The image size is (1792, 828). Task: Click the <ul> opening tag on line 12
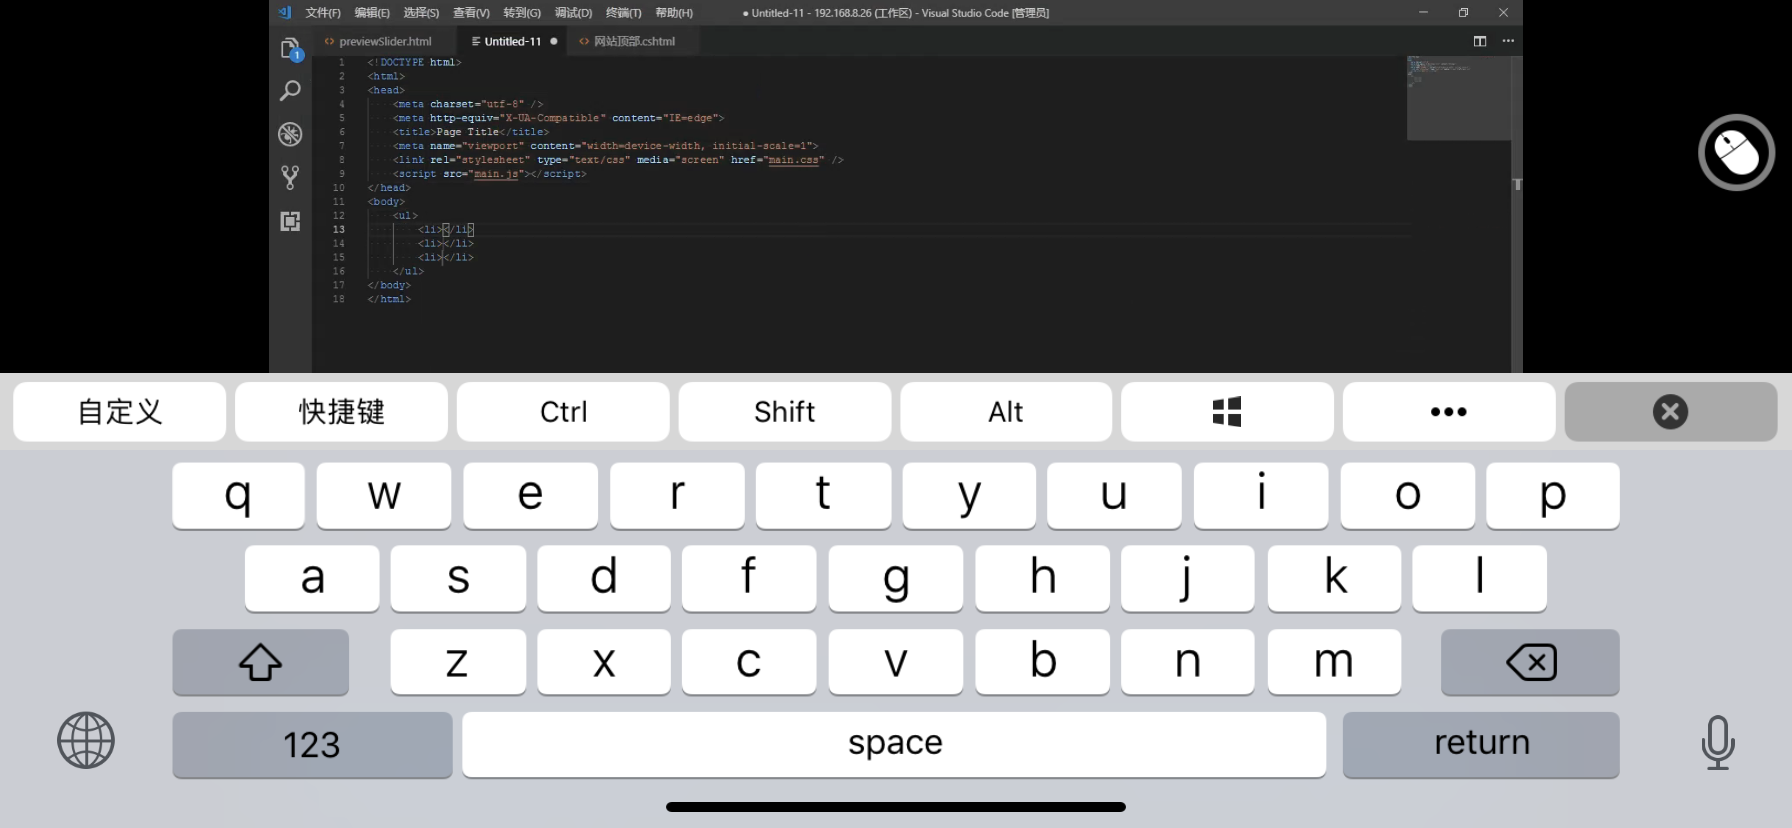tap(405, 215)
